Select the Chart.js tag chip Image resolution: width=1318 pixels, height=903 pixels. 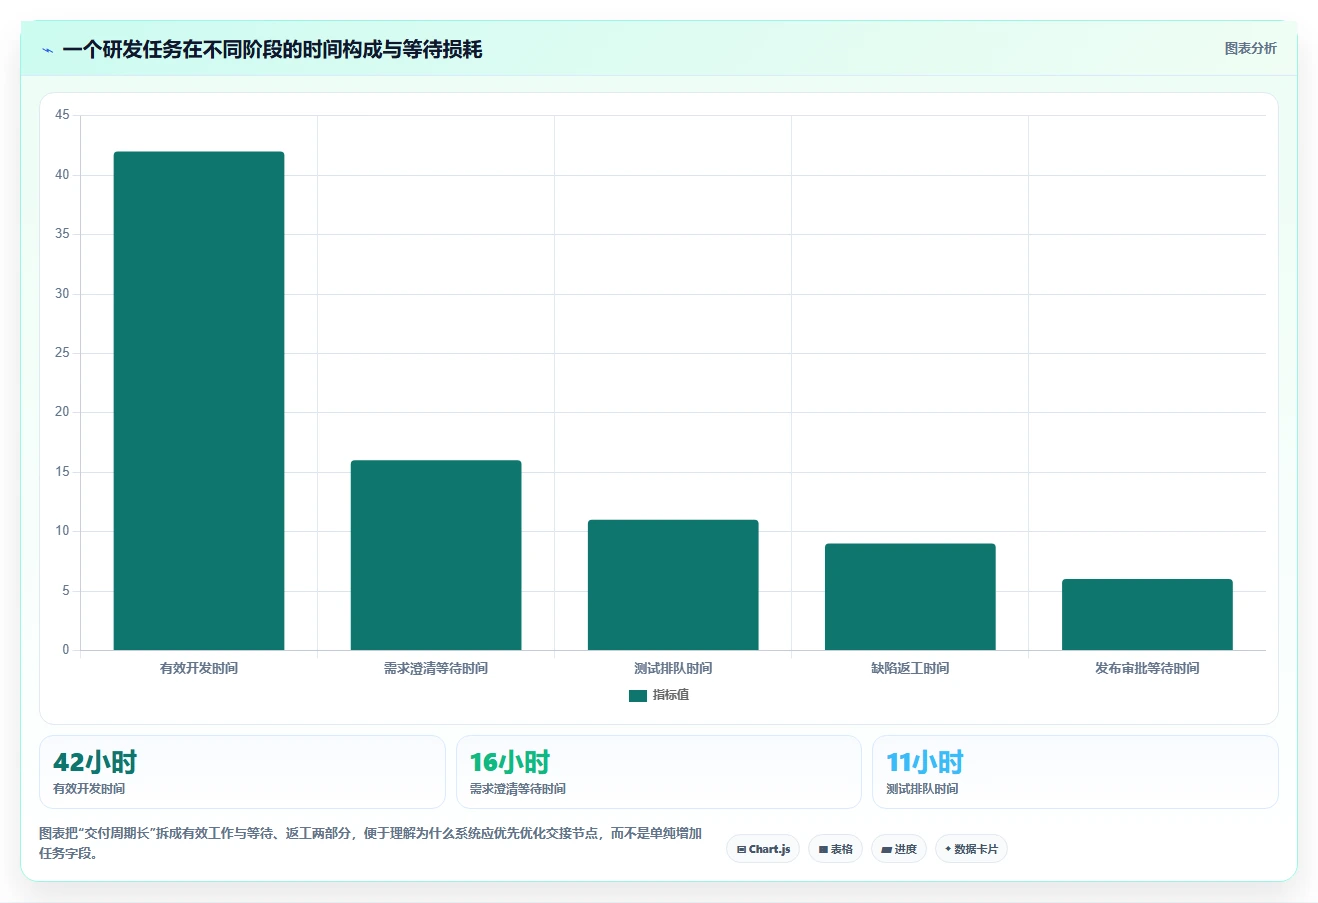click(763, 849)
